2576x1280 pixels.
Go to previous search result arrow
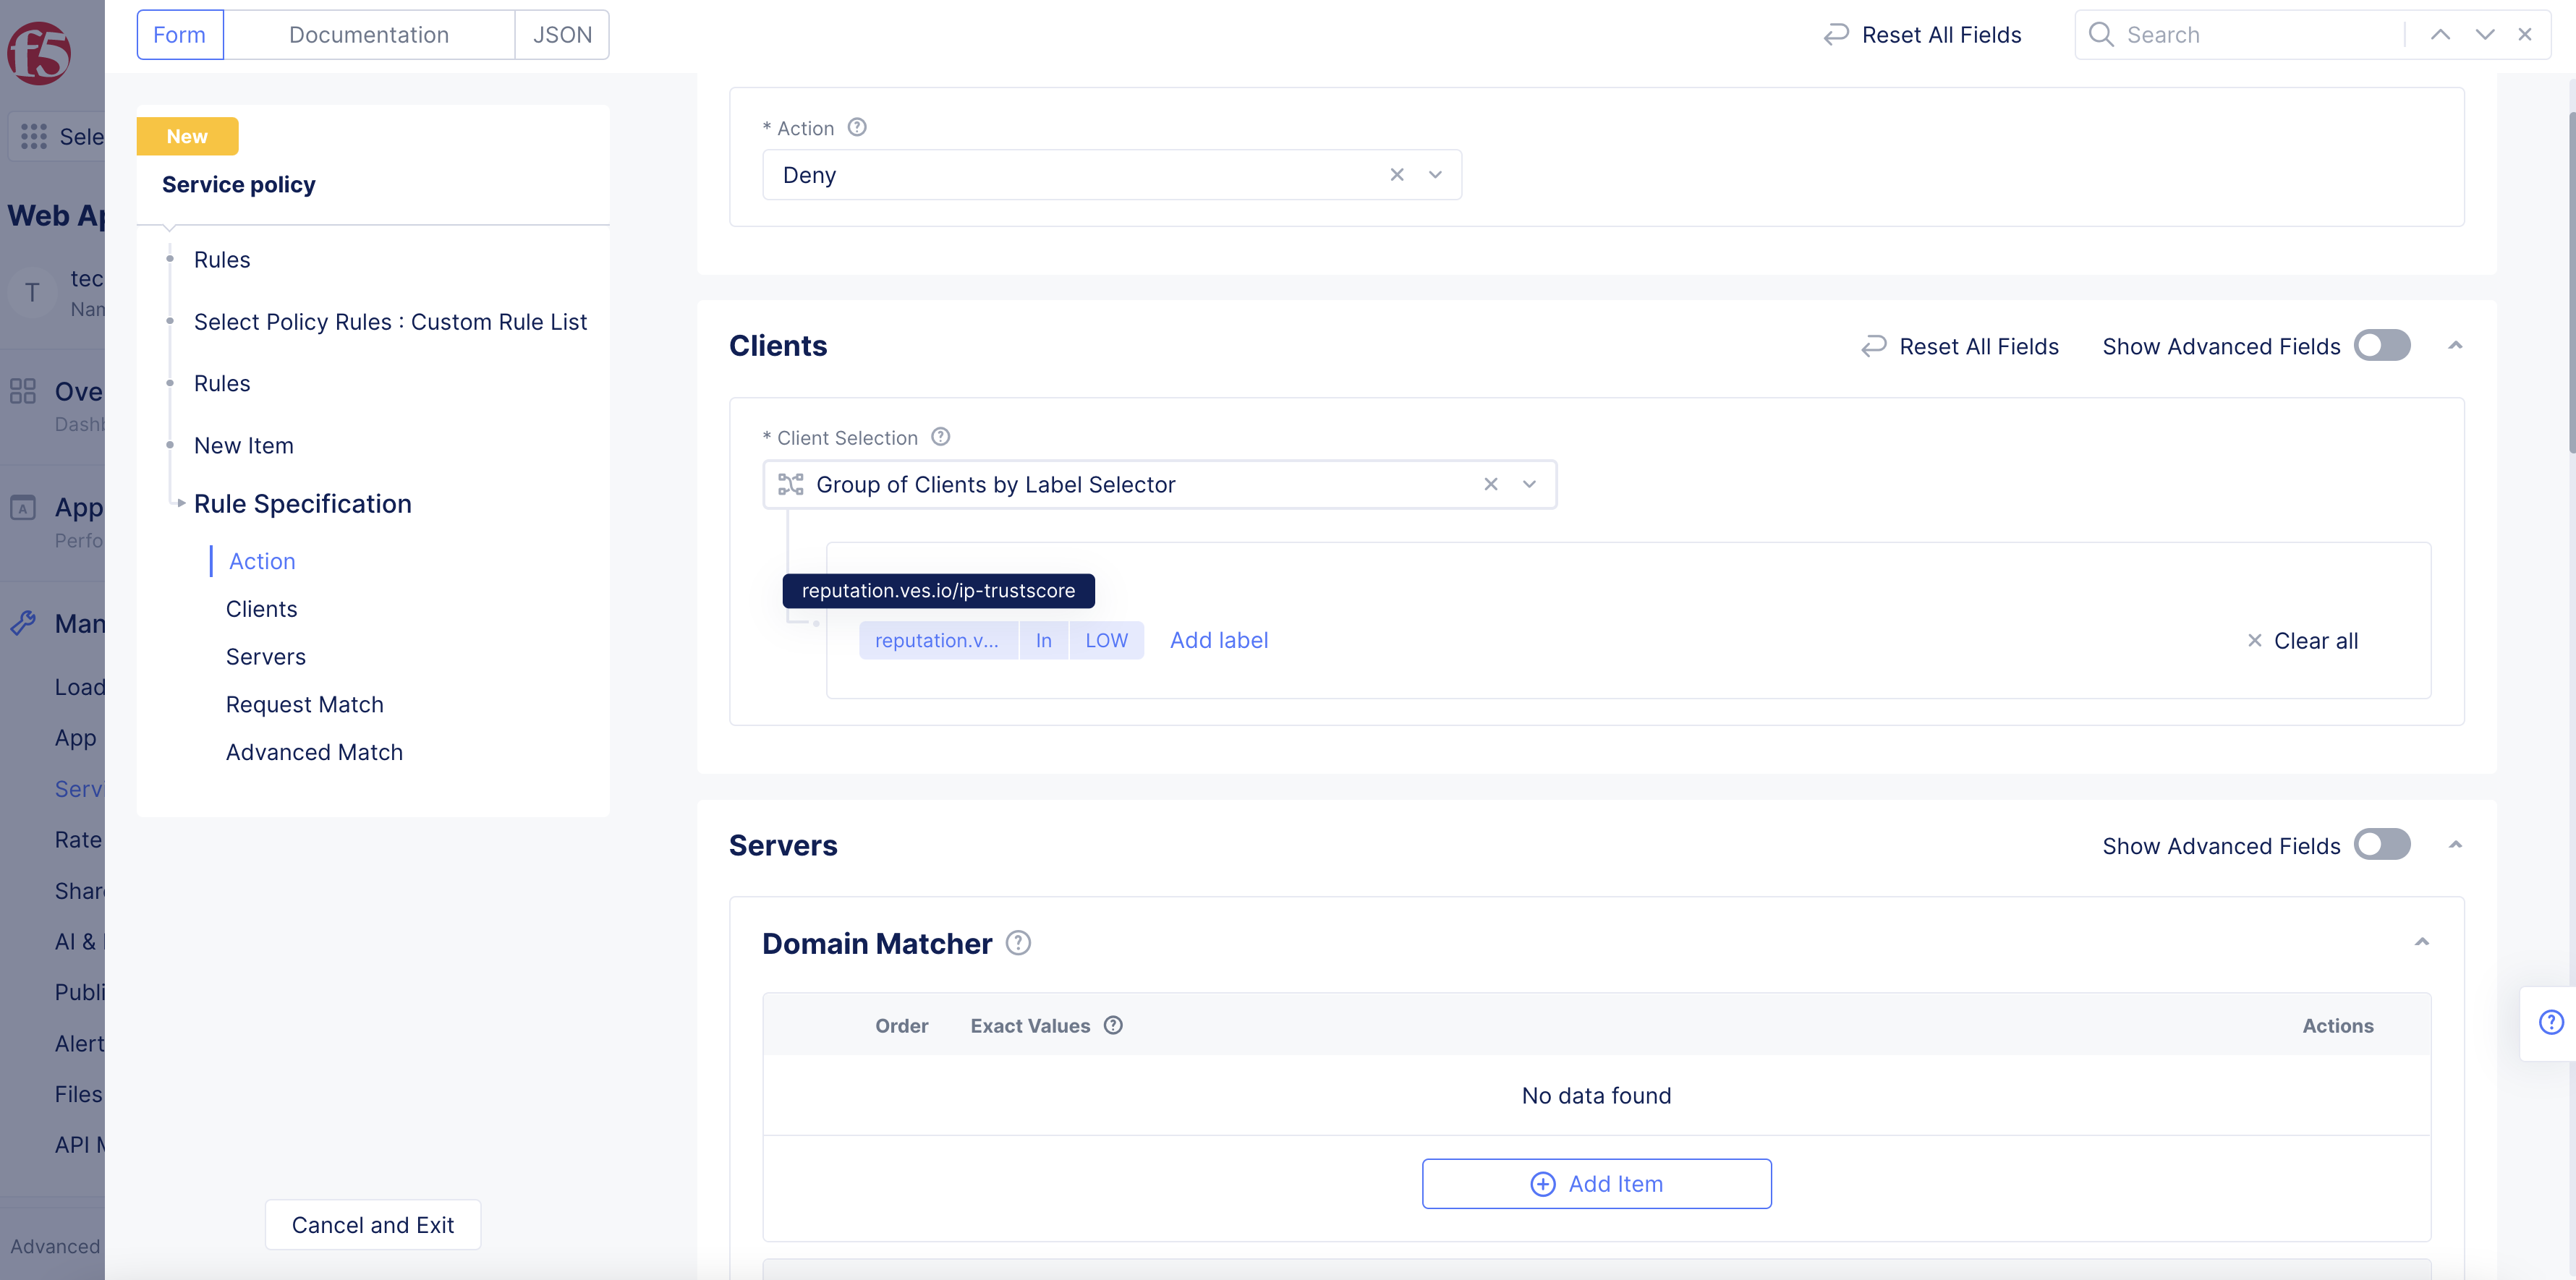pos(2440,35)
